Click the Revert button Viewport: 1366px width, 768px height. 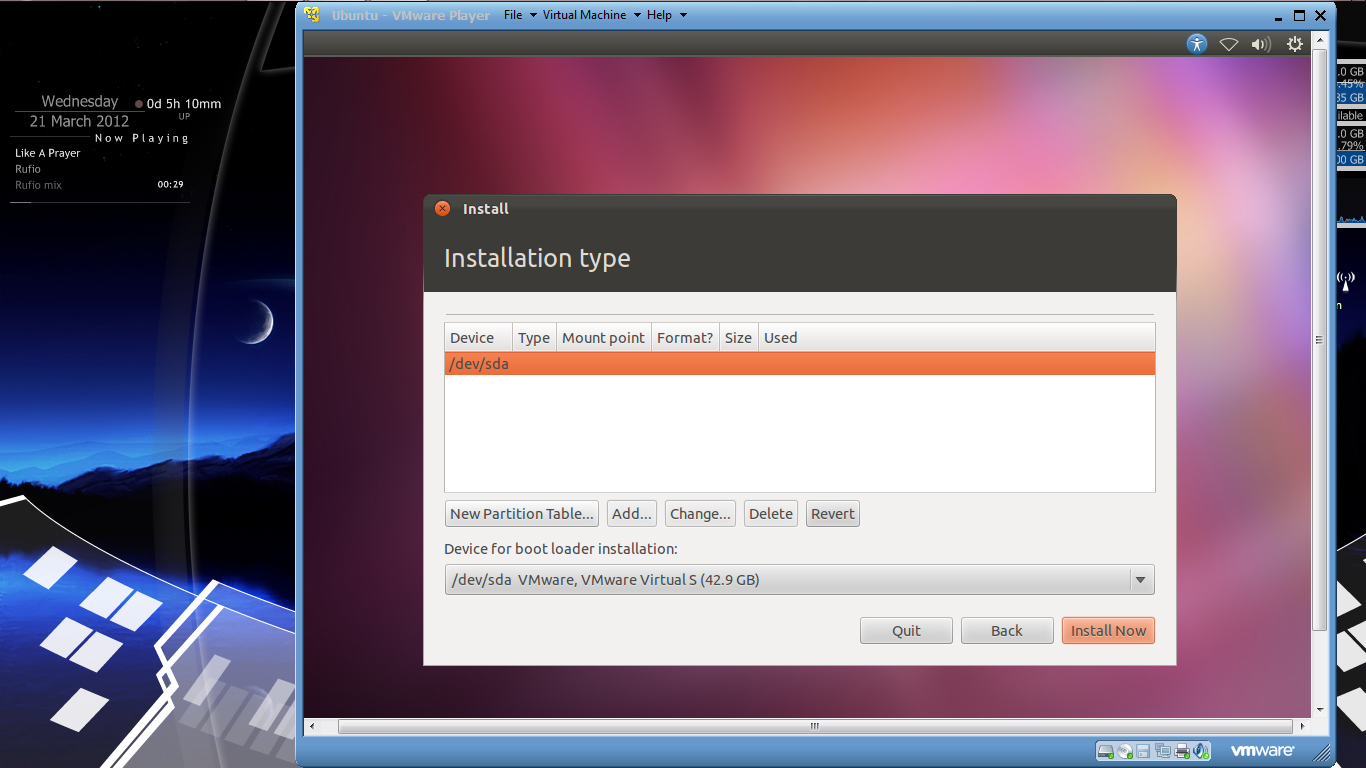coord(833,514)
